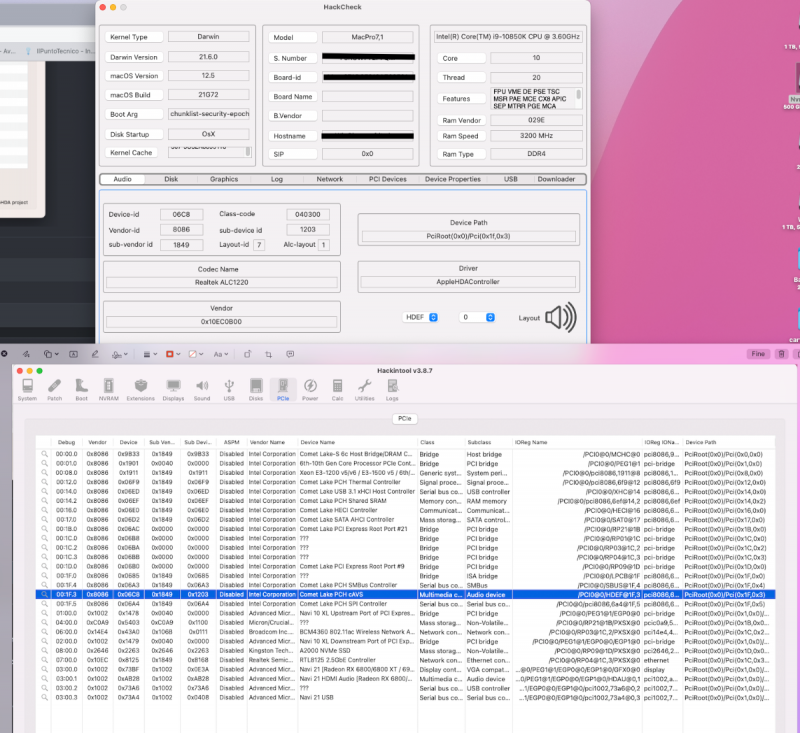Image resolution: width=800 pixels, height=733 pixels.
Task: Sort table by the Device Path column header
Action: 729,442
